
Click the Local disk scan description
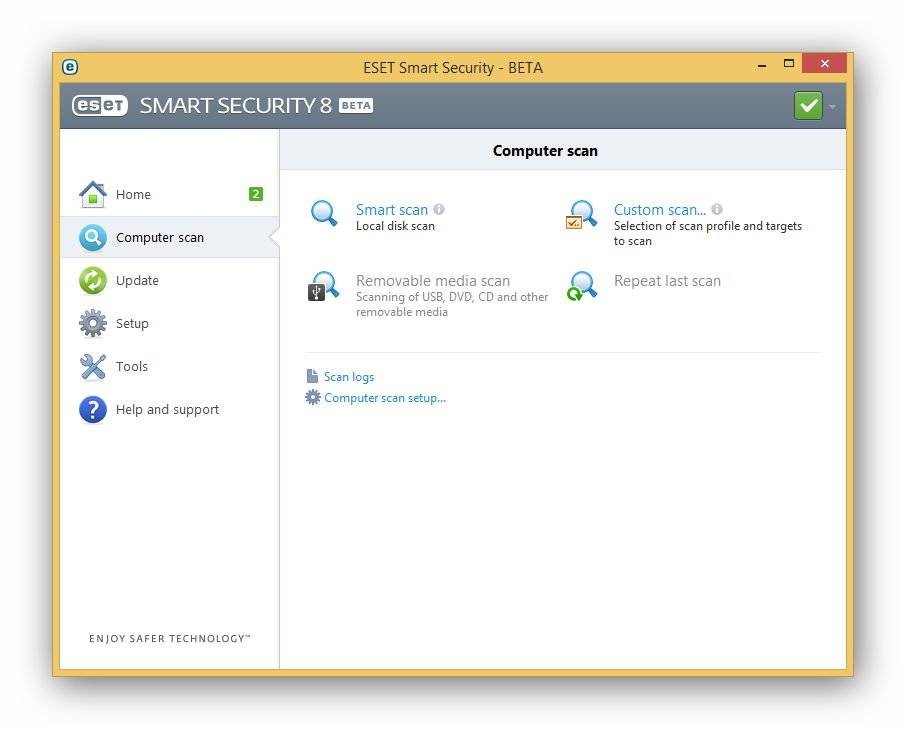point(395,226)
